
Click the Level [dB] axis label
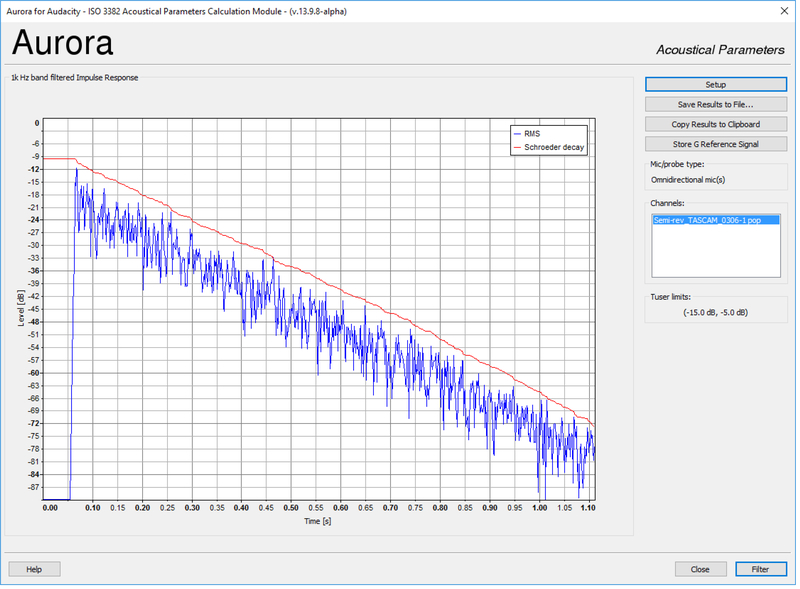tap(21, 308)
